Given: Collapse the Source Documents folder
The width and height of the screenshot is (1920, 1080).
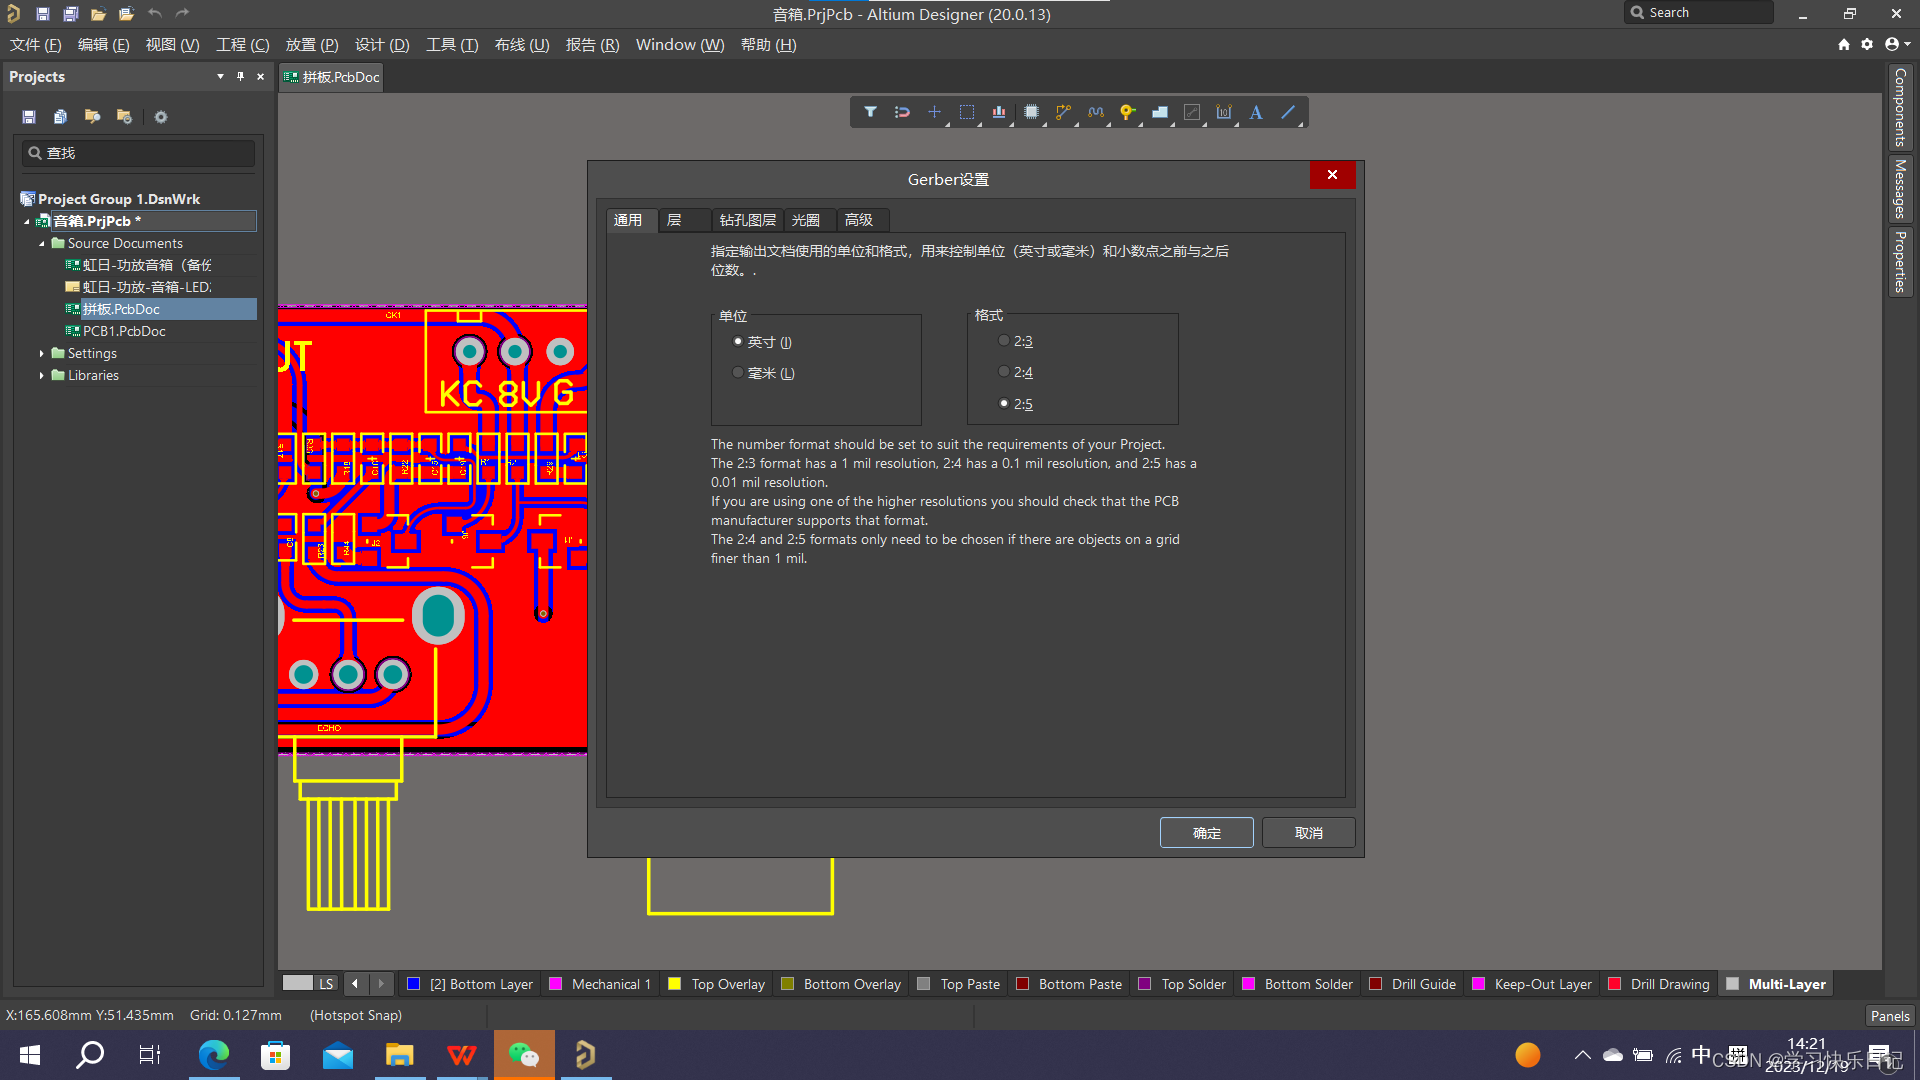Looking at the screenshot, I should pyautogui.click(x=42, y=243).
